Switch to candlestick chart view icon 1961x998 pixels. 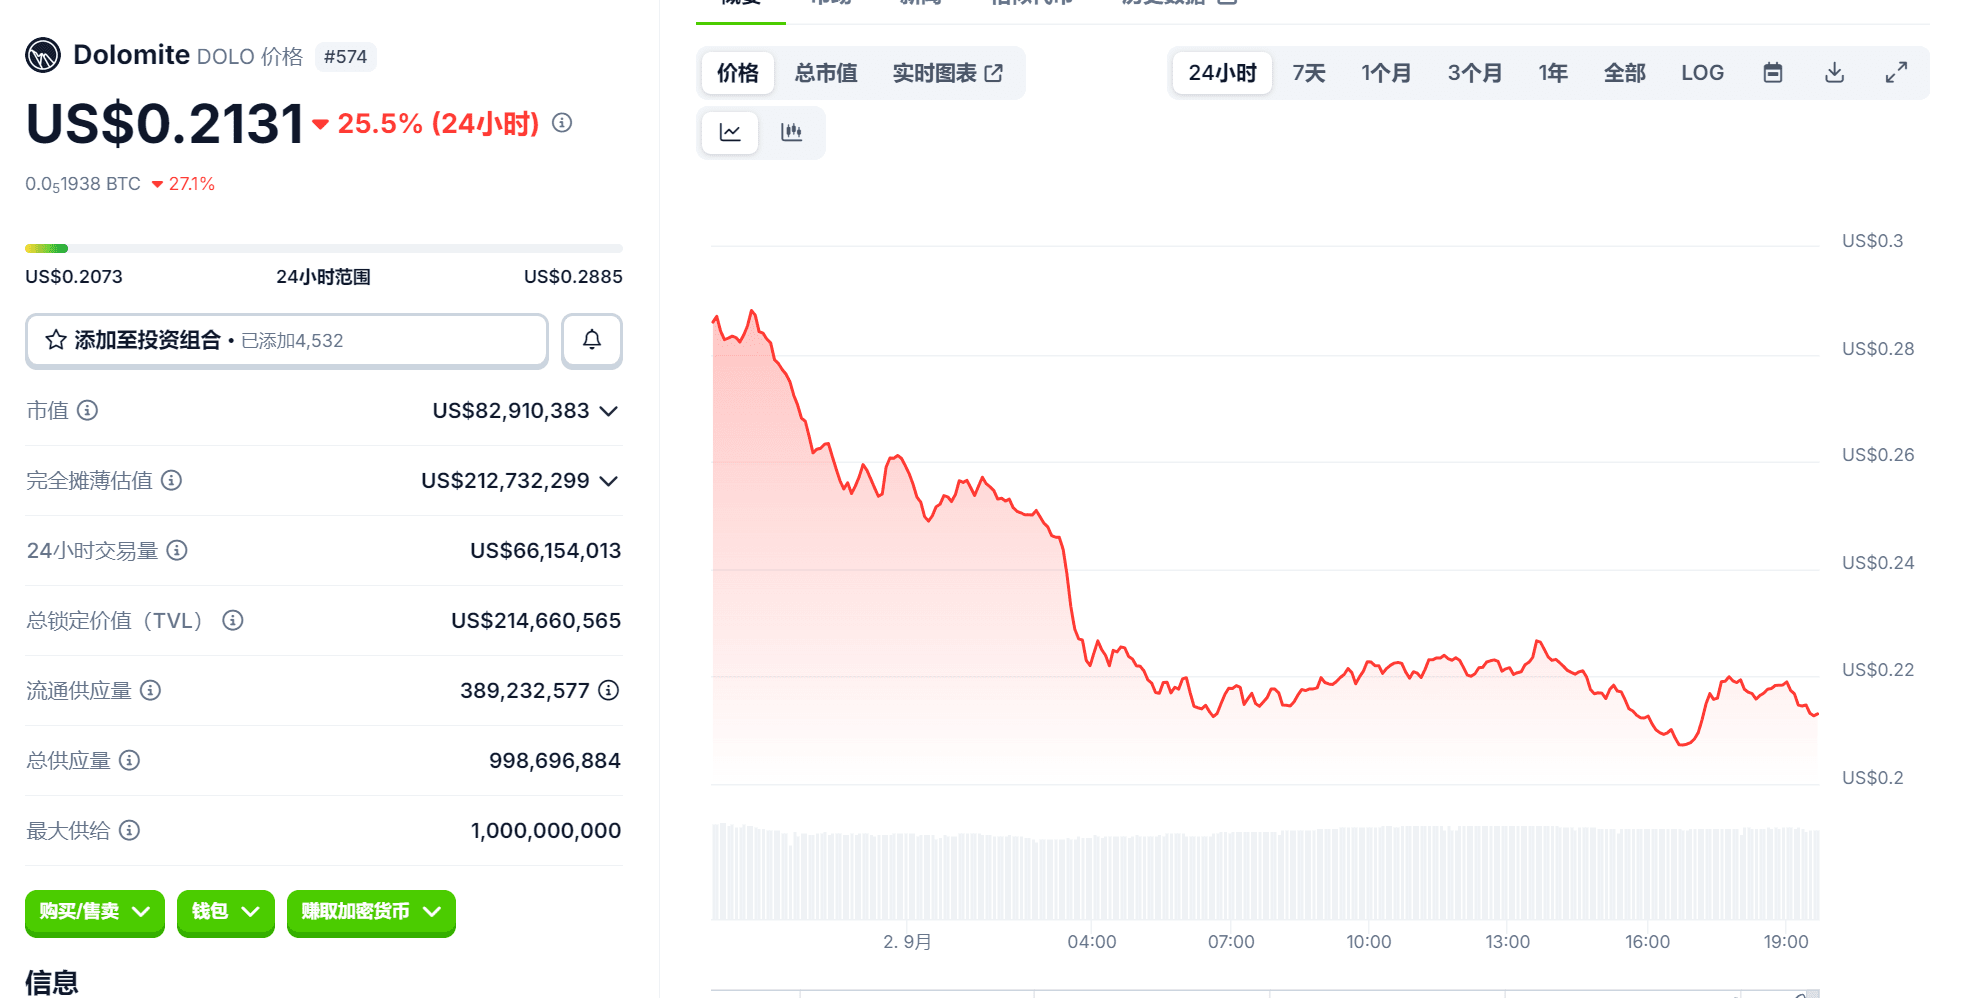click(791, 132)
